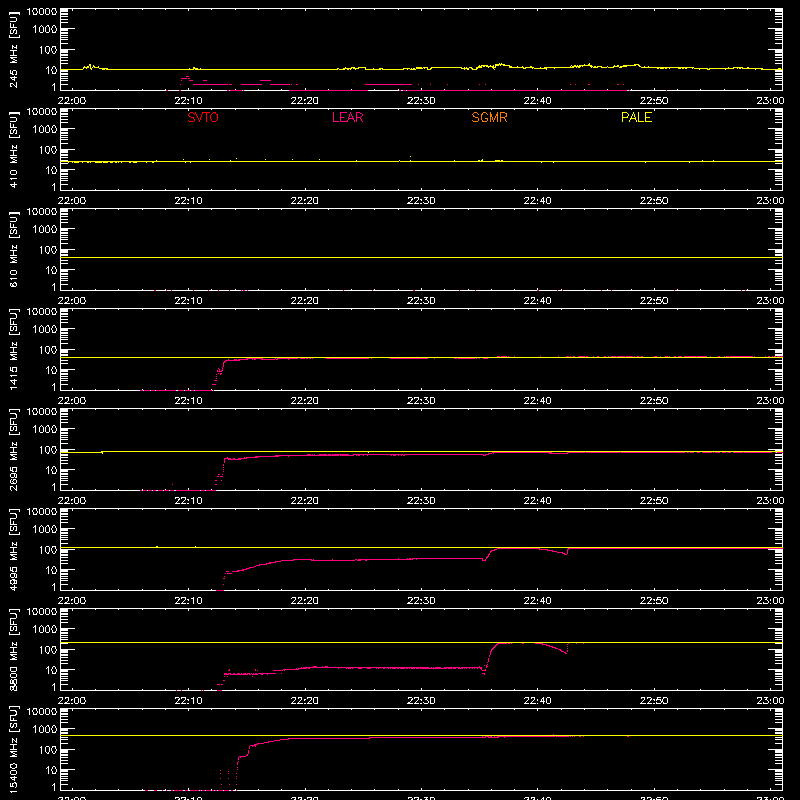This screenshot has height=800, width=800.
Task: Click the 100 tick of 8800 MHz panel
Action: click(48, 650)
